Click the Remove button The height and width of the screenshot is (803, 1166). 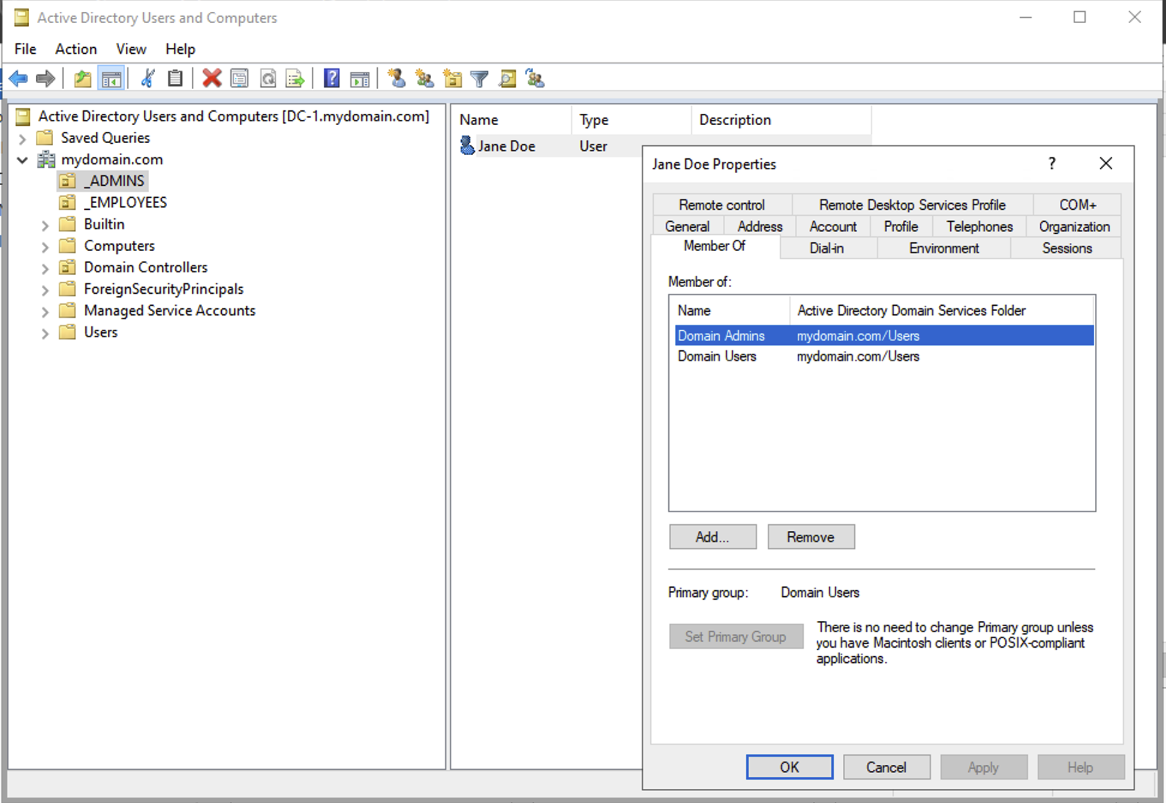click(x=811, y=537)
